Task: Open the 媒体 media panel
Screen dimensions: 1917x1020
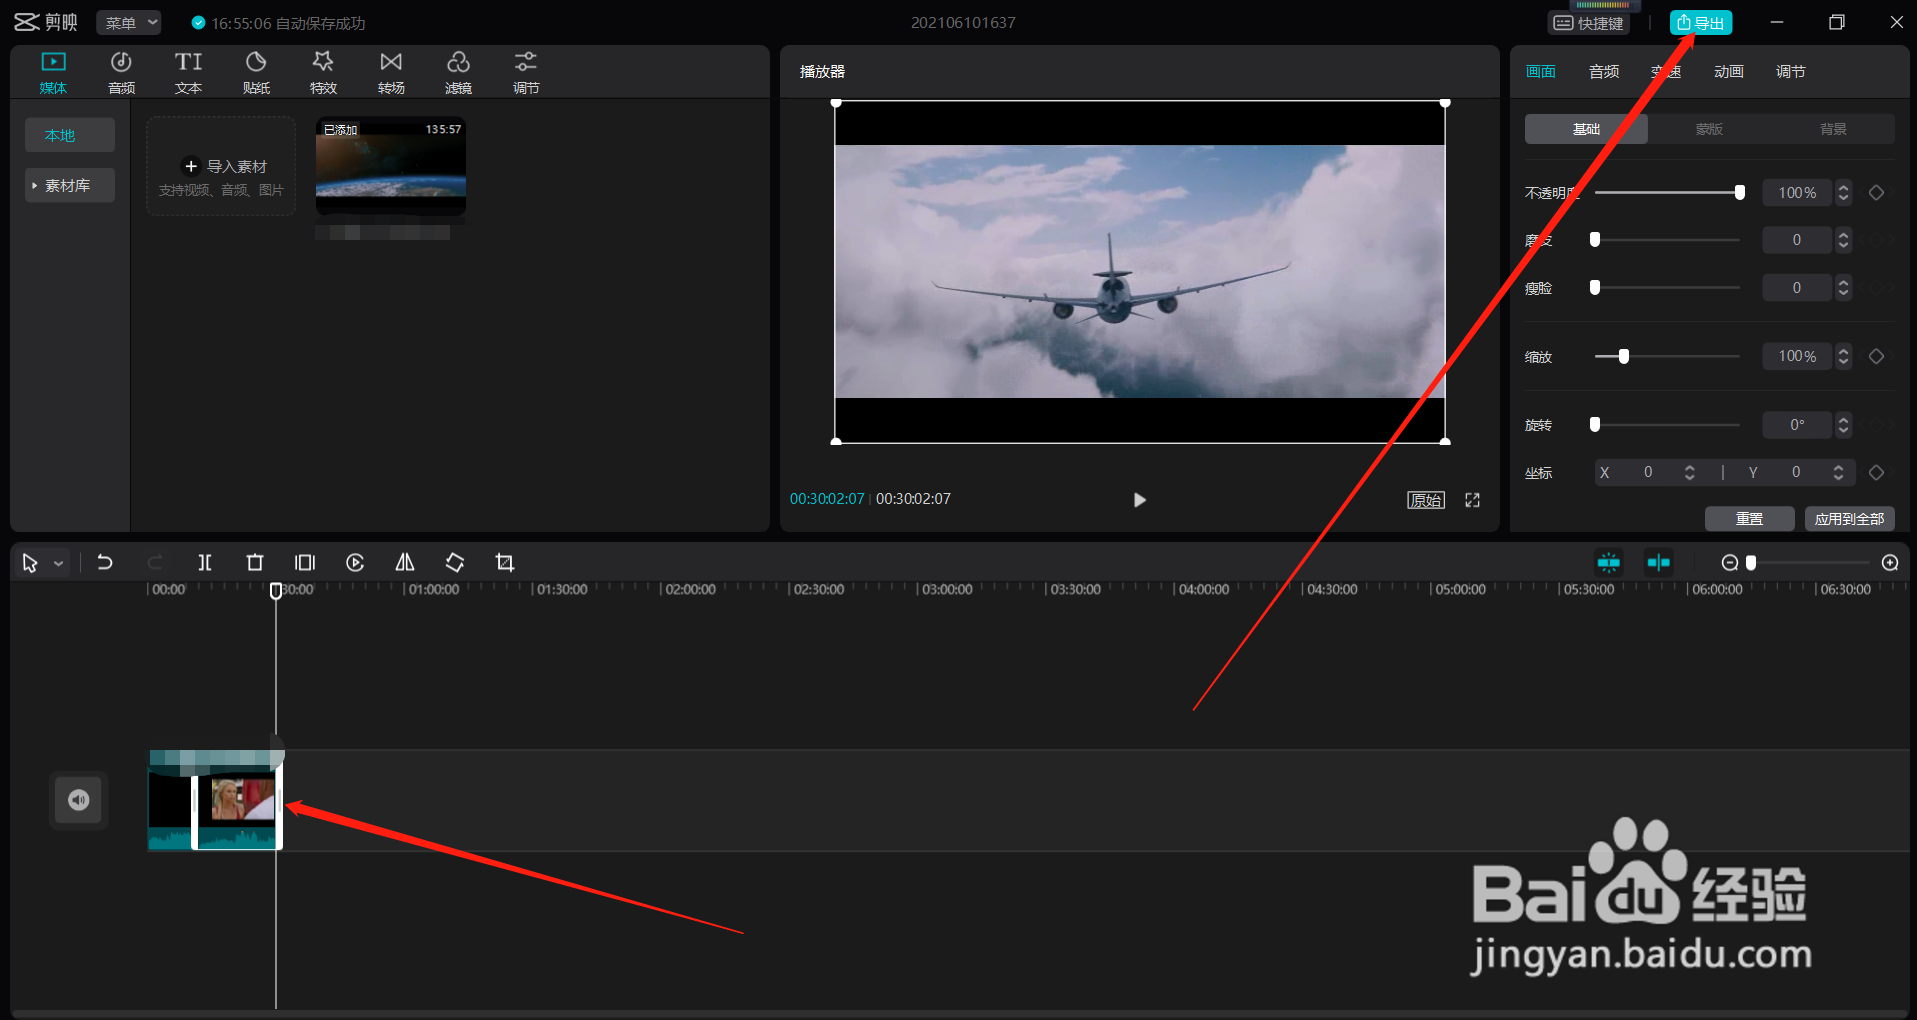Action: point(53,73)
